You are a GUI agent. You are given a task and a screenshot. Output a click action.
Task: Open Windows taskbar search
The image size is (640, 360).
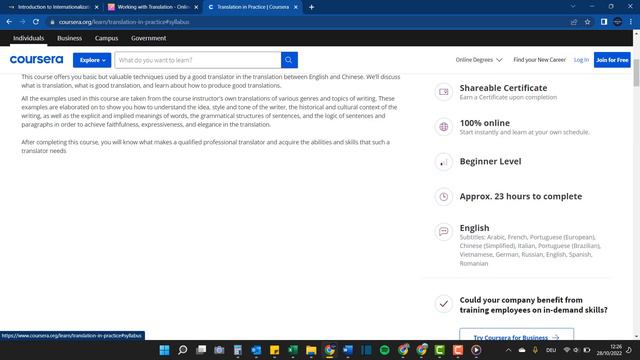tap(183, 350)
